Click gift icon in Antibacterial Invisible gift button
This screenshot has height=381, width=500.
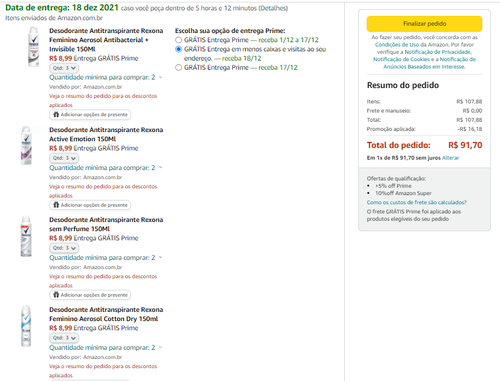[56, 114]
